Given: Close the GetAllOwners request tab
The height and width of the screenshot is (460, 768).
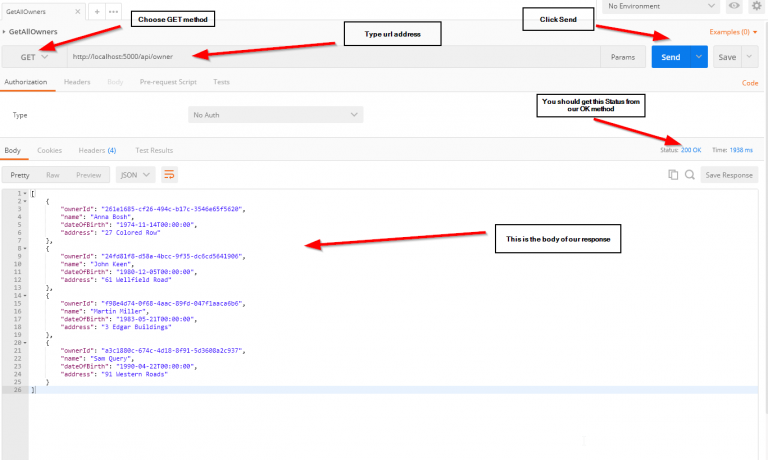Looking at the screenshot, I should pos(78,9).
